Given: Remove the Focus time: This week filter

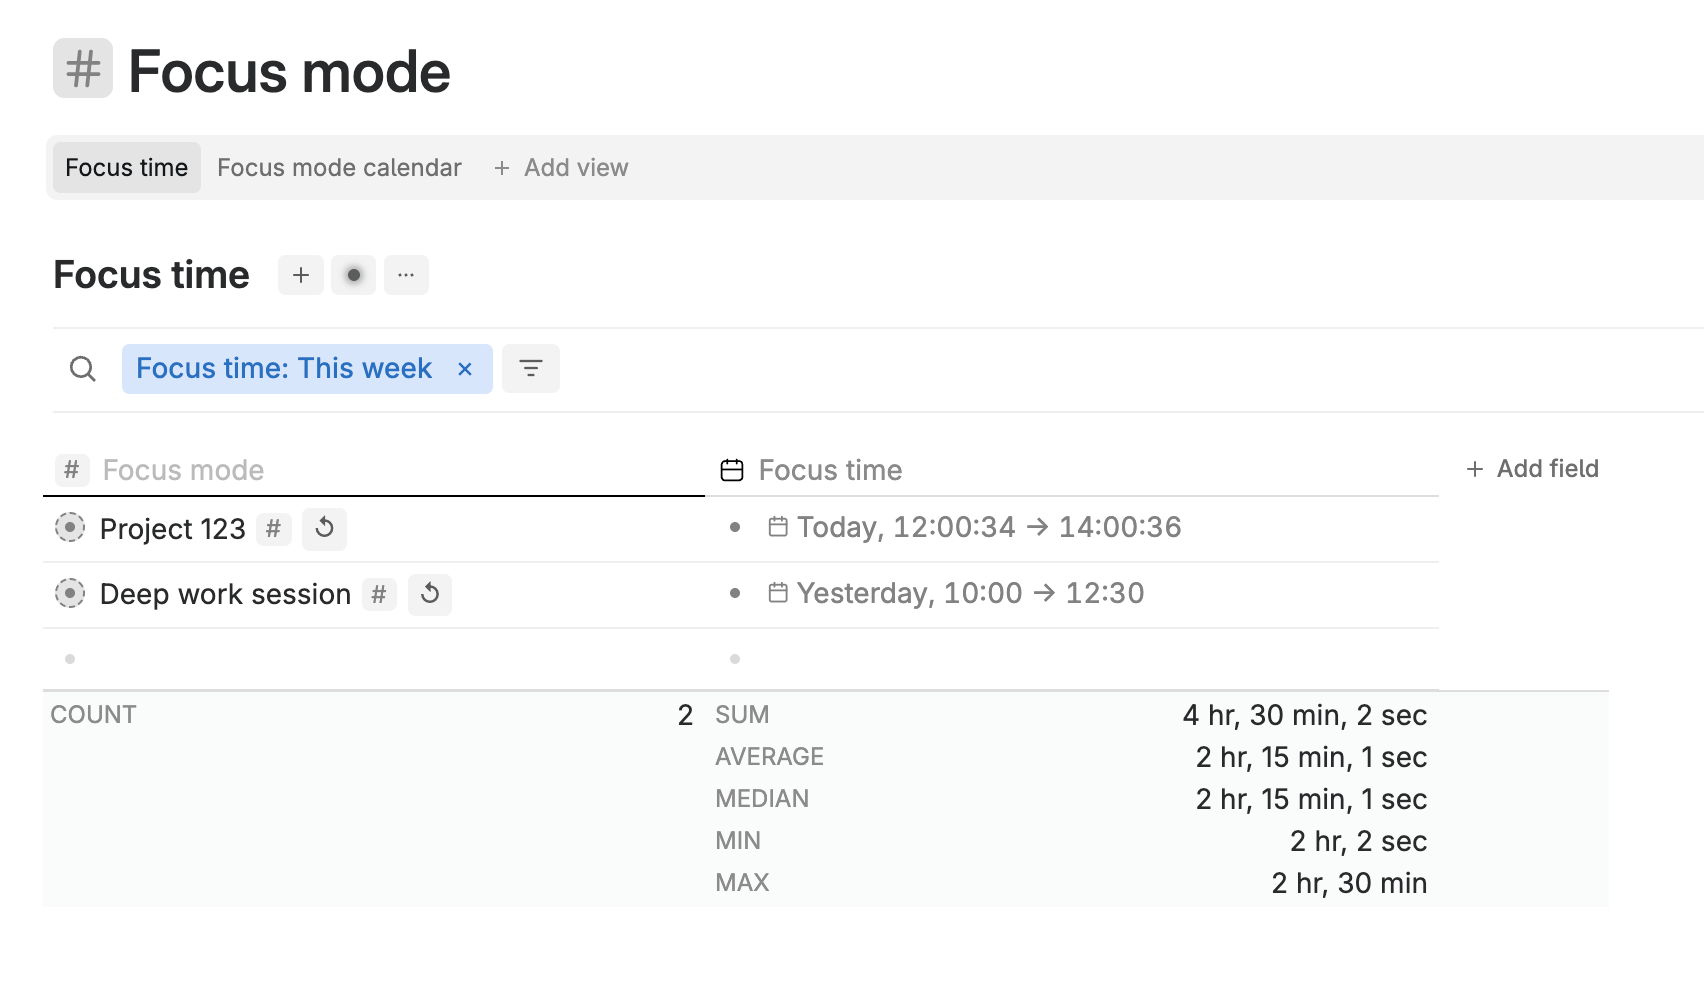Looking at the screenshot, I should (465, 369).
